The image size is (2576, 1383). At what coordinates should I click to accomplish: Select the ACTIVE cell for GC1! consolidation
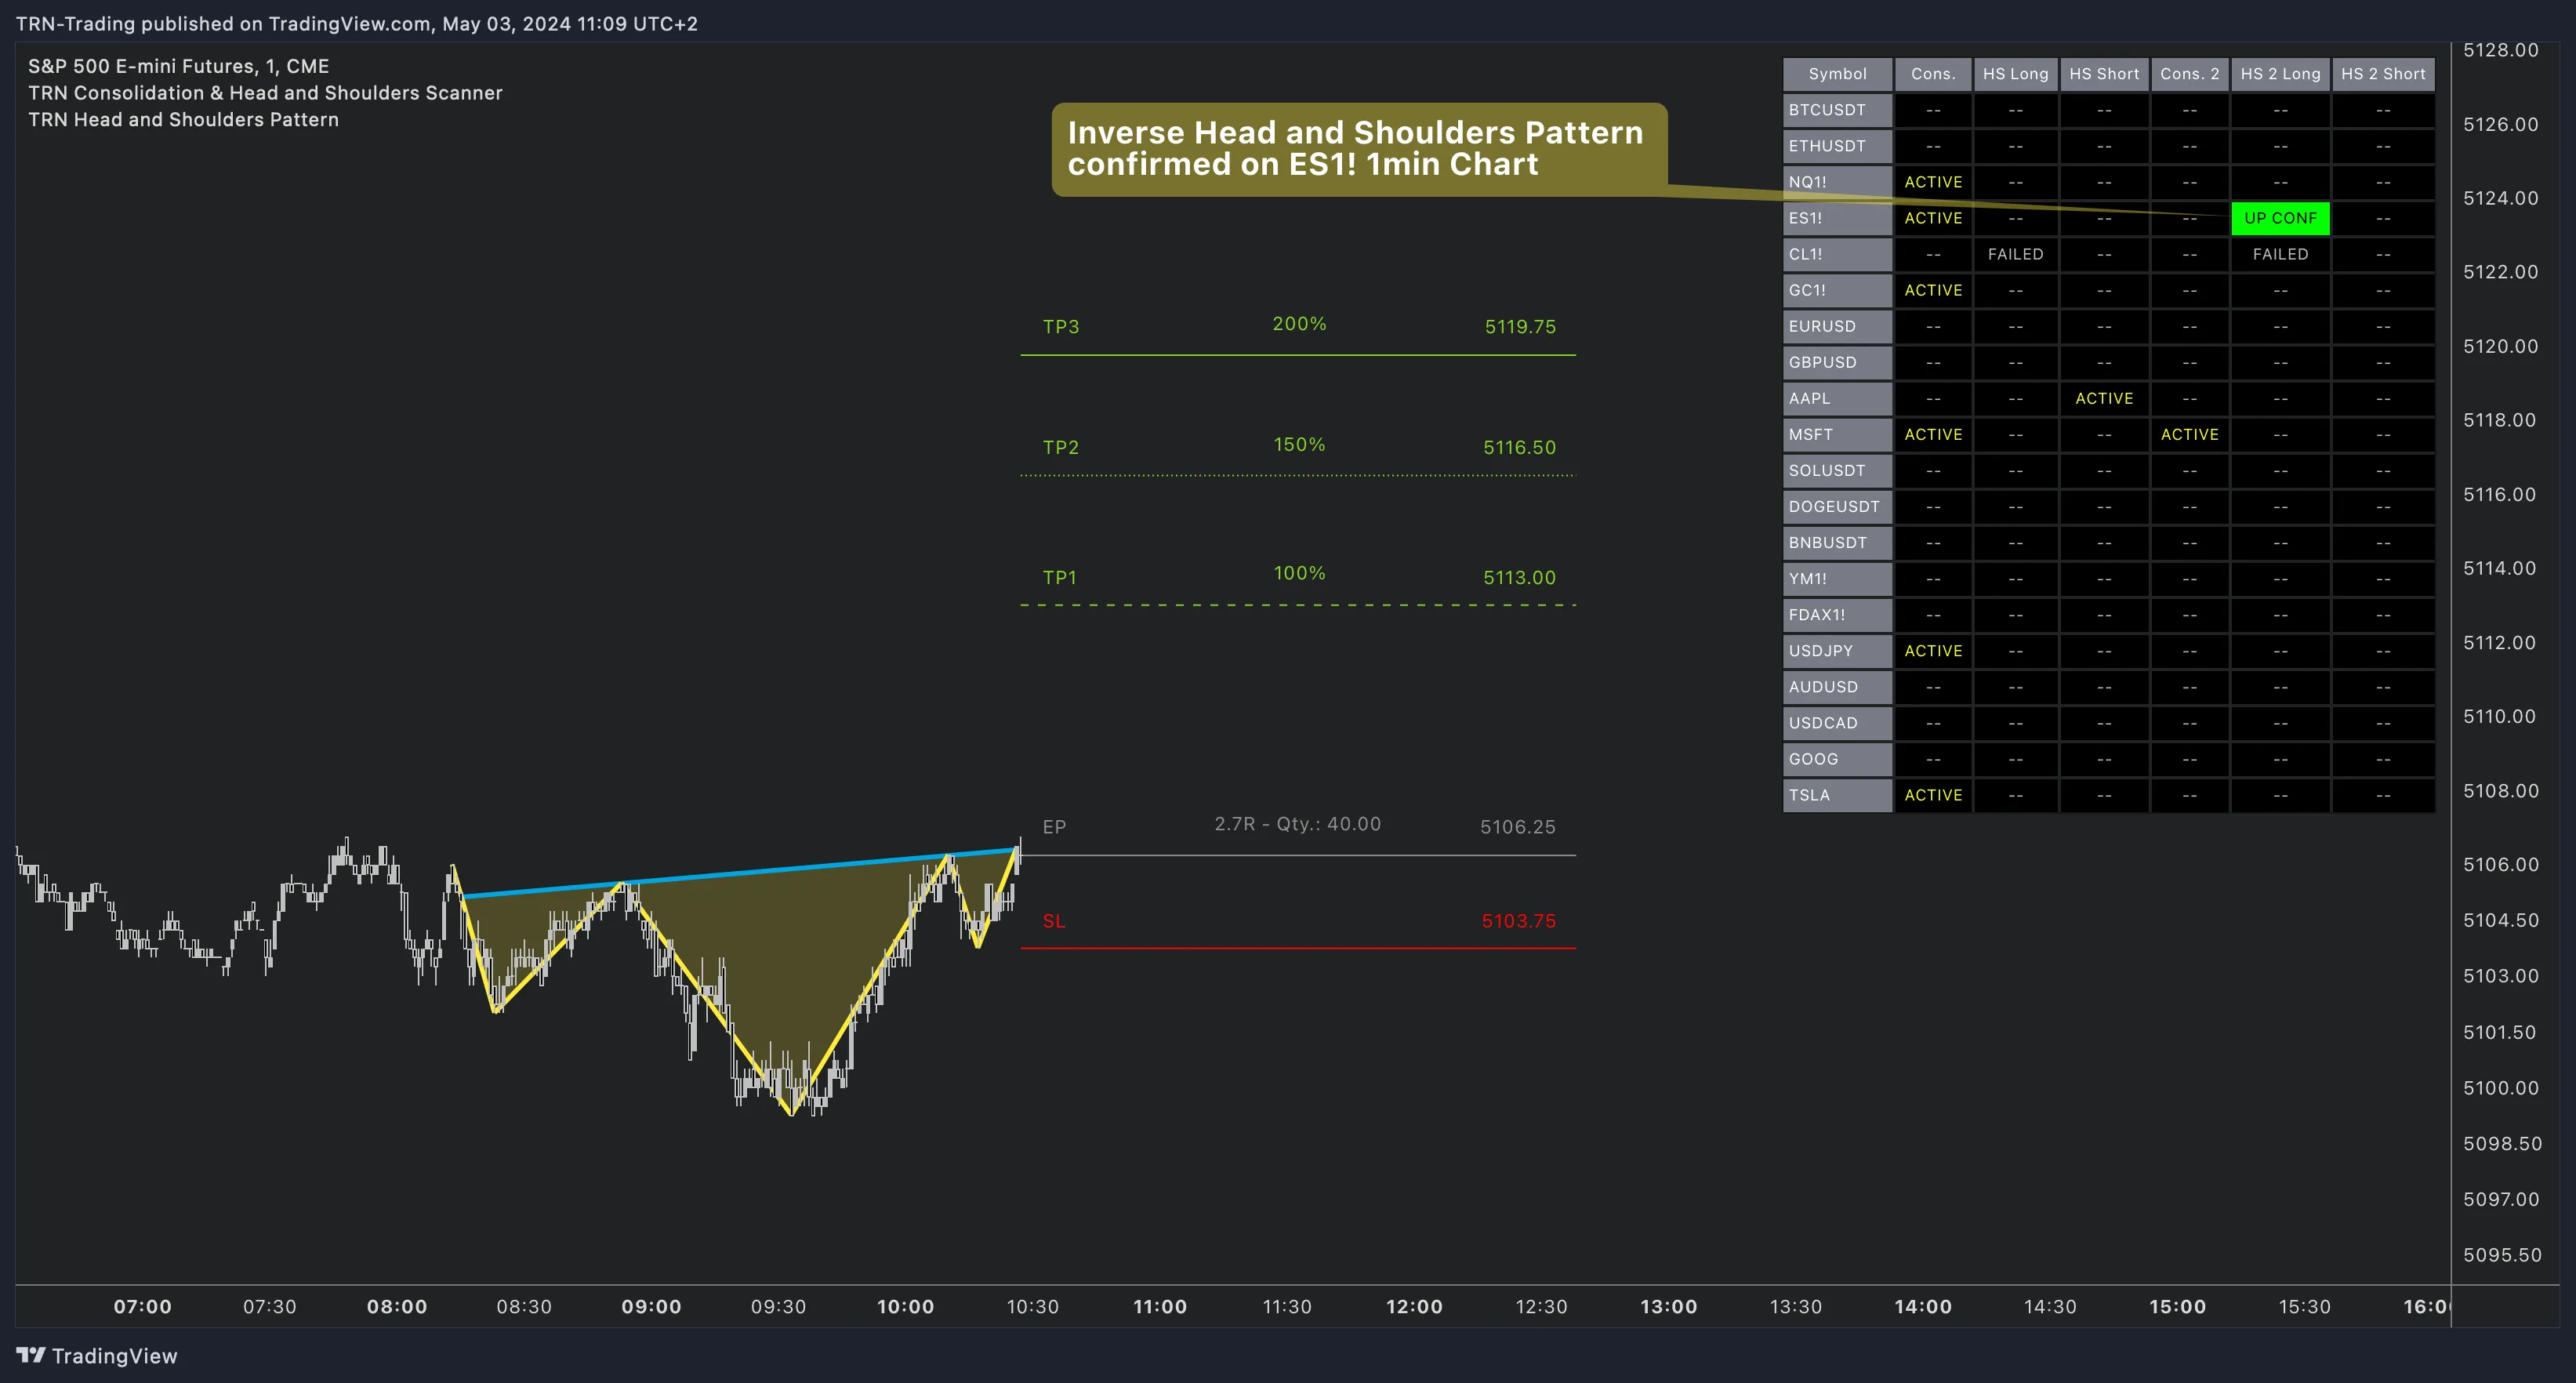click(1933, 290)
